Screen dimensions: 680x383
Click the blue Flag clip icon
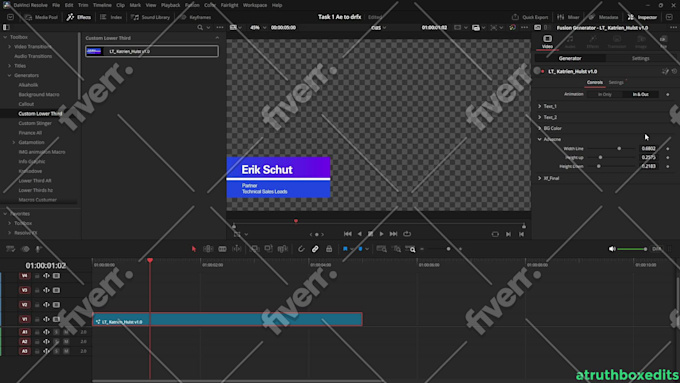click(345, 249)
